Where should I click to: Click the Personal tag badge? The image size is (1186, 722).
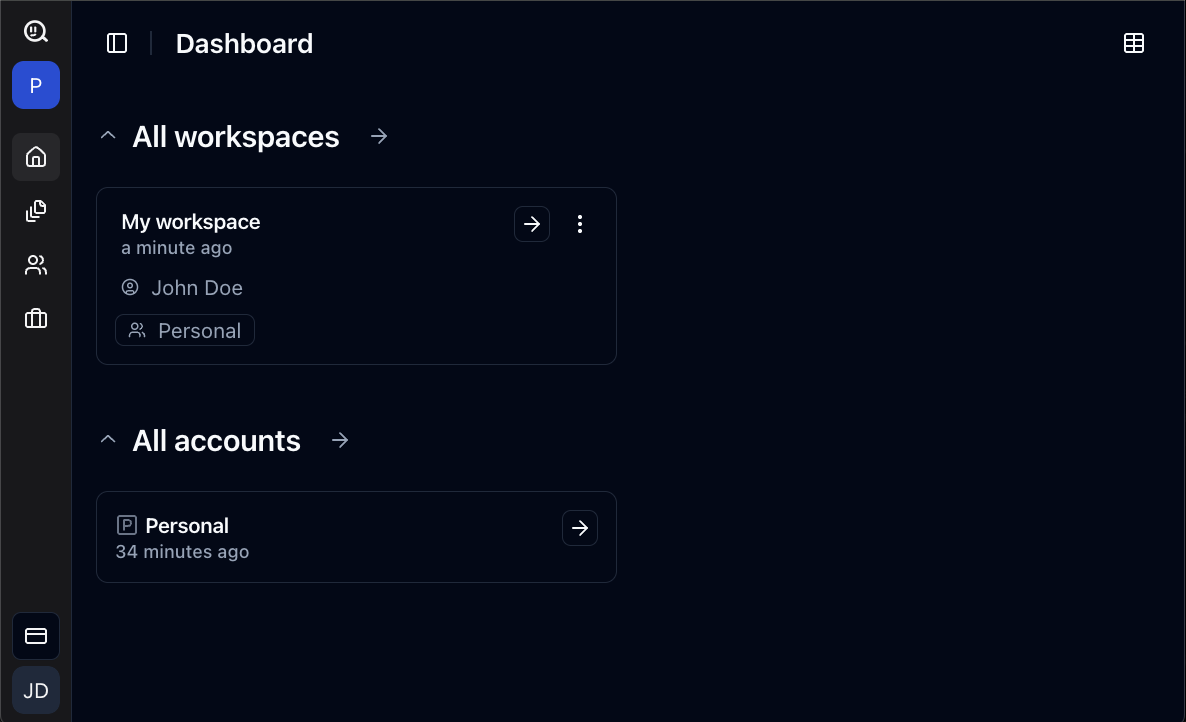(185, 331)
